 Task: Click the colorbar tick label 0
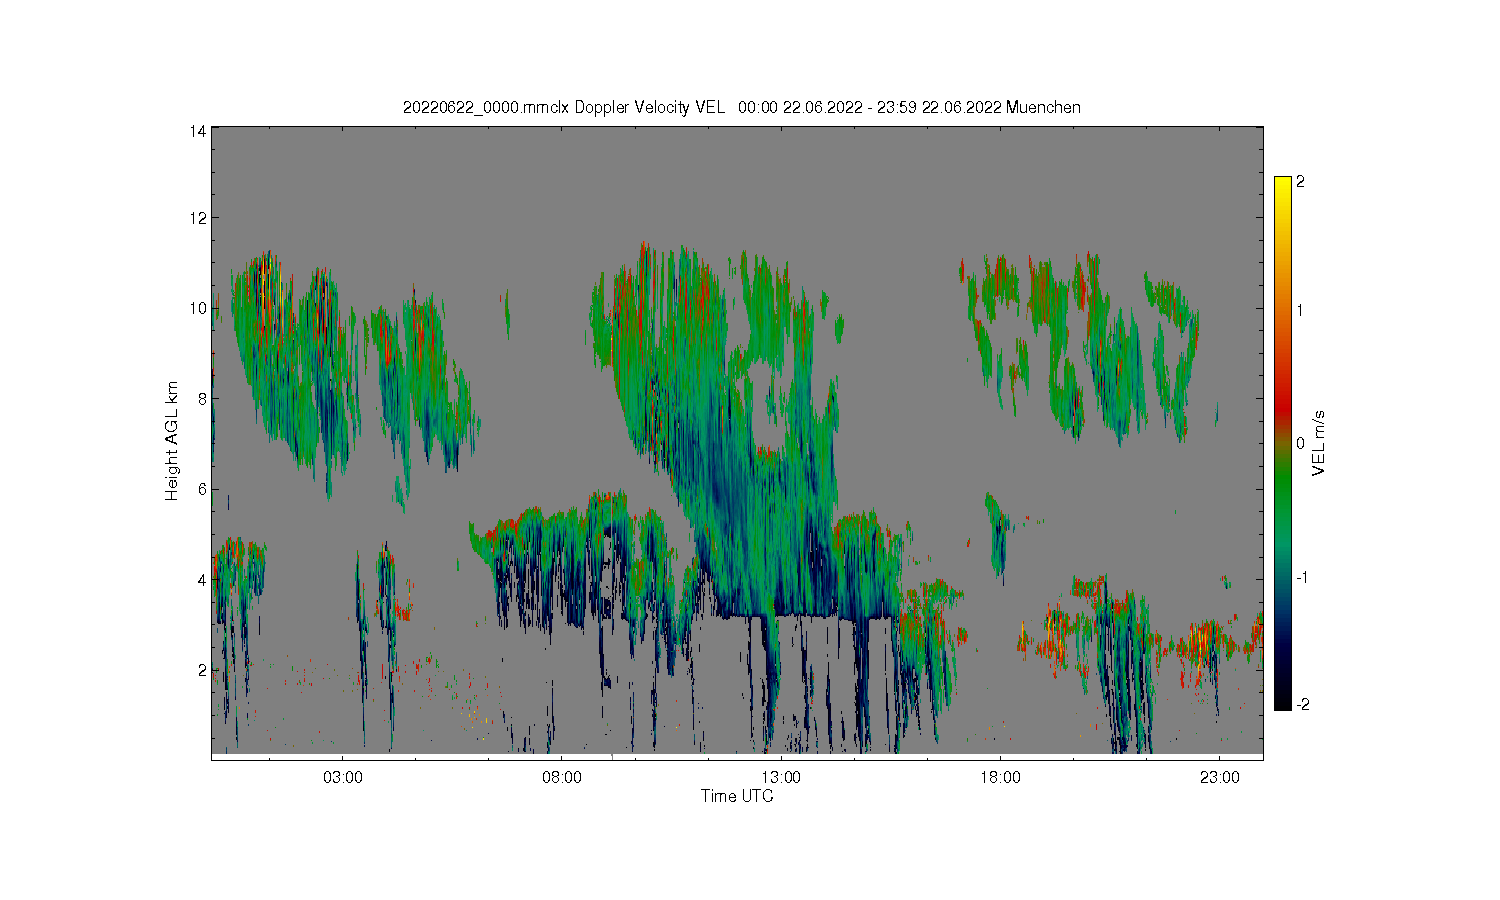pyautogui.click(x=1300, y=443)
